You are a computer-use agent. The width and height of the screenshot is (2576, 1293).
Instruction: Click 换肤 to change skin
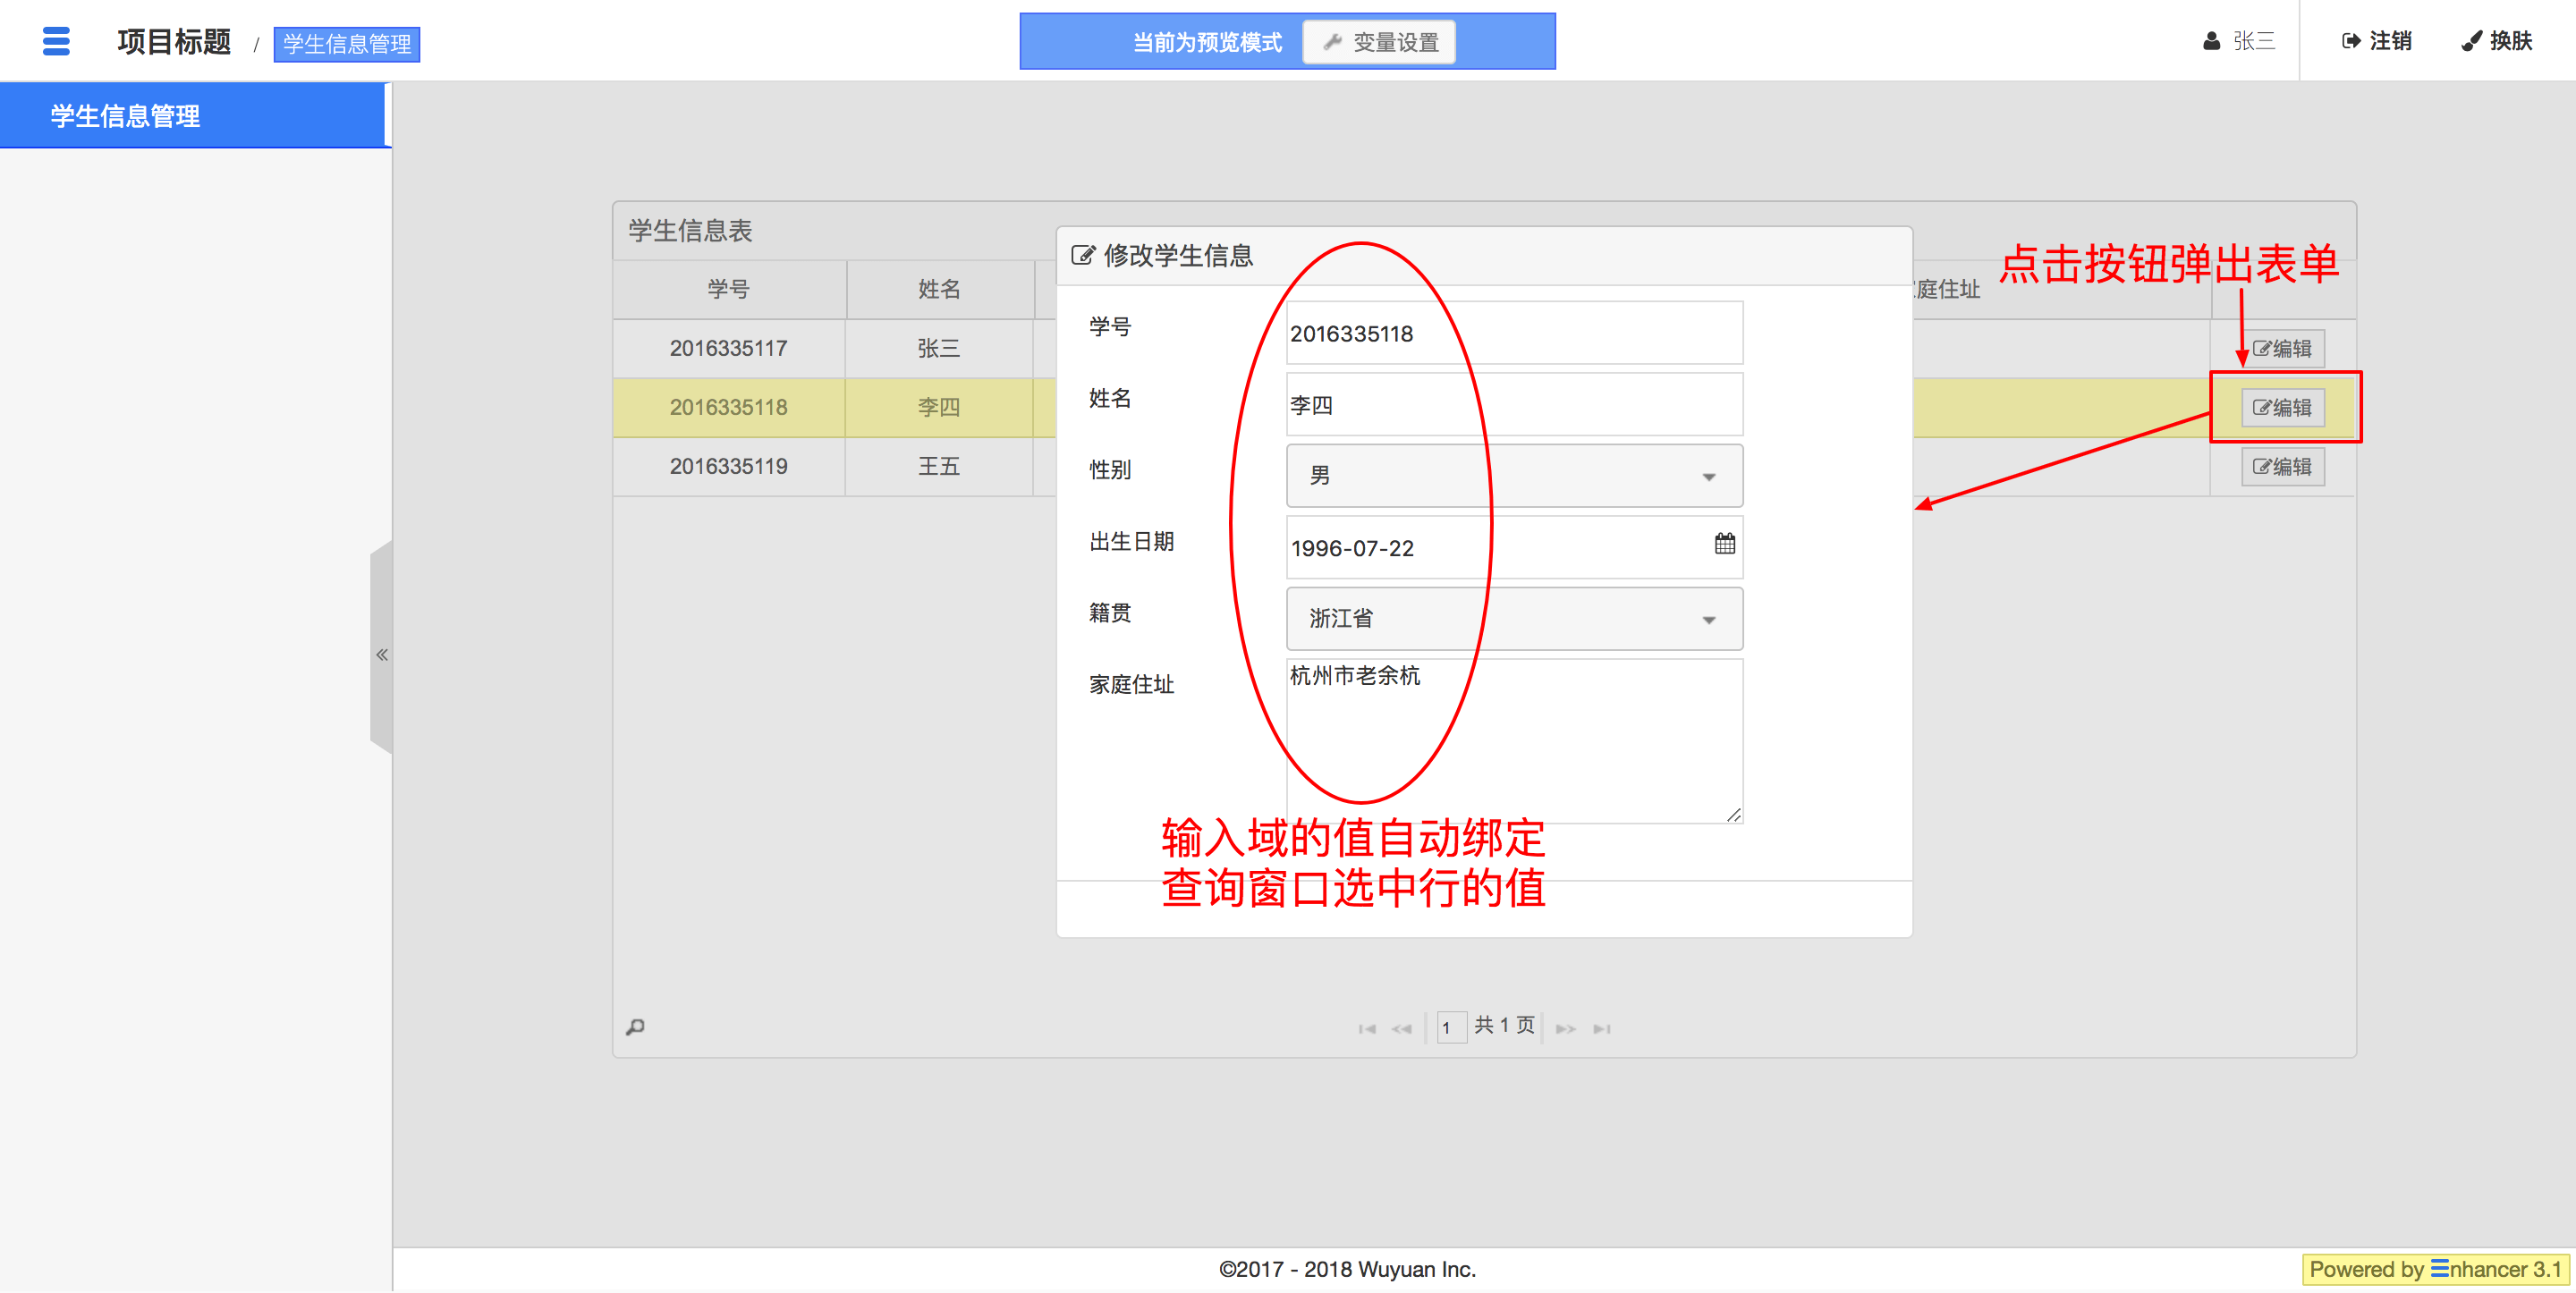coord(2497,41)
